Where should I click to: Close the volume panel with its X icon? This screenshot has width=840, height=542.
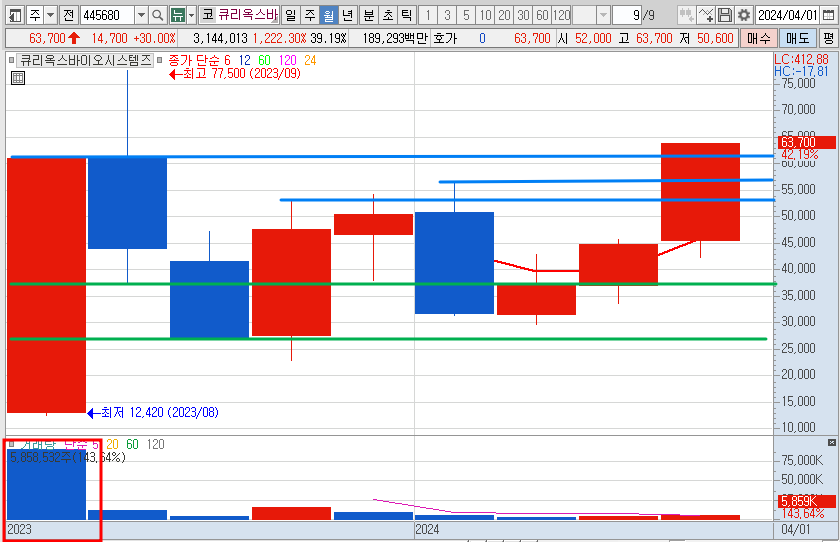tap(831, 443)
